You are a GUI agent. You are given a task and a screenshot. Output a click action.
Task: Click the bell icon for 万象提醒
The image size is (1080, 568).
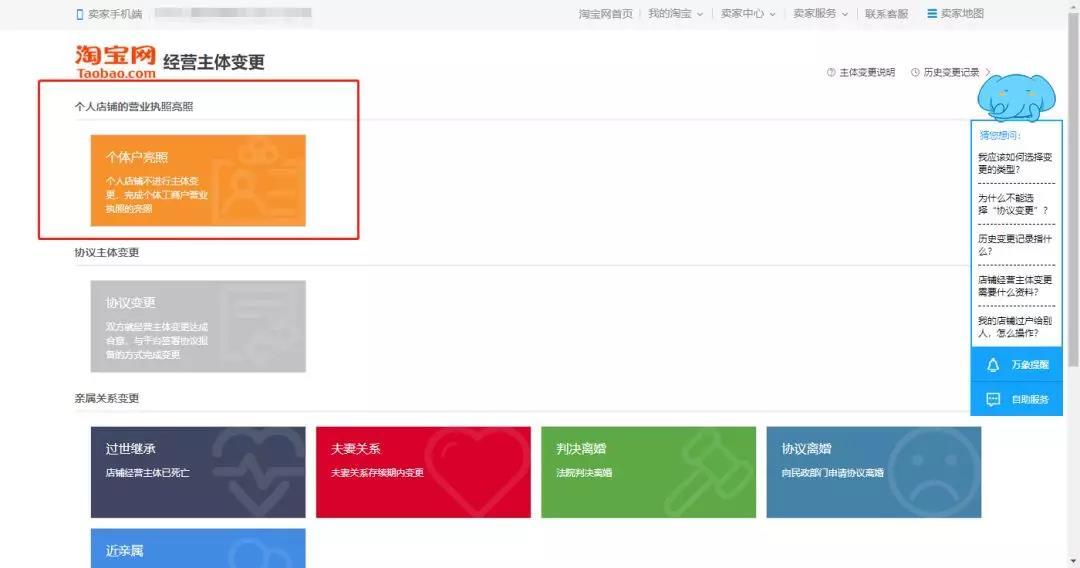(993, 365)
